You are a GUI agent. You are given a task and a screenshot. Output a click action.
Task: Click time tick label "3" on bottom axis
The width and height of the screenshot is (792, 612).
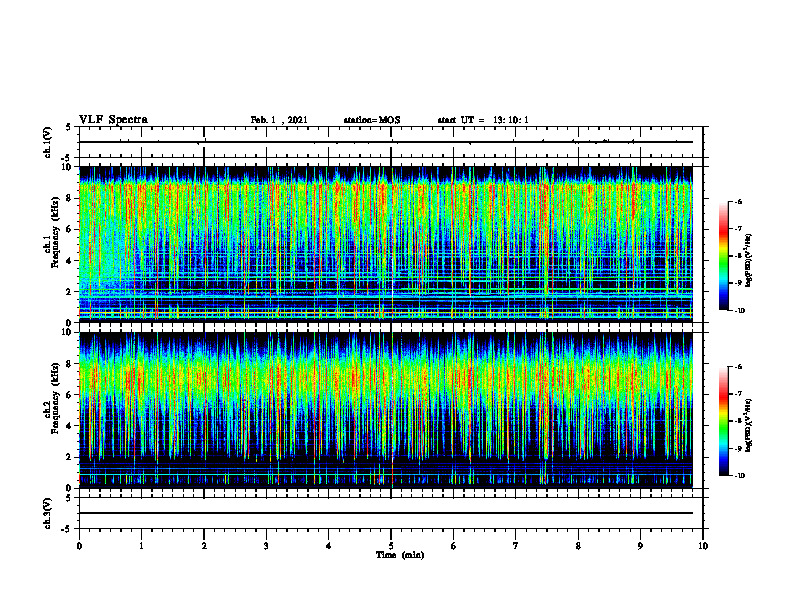click(266, 546)
